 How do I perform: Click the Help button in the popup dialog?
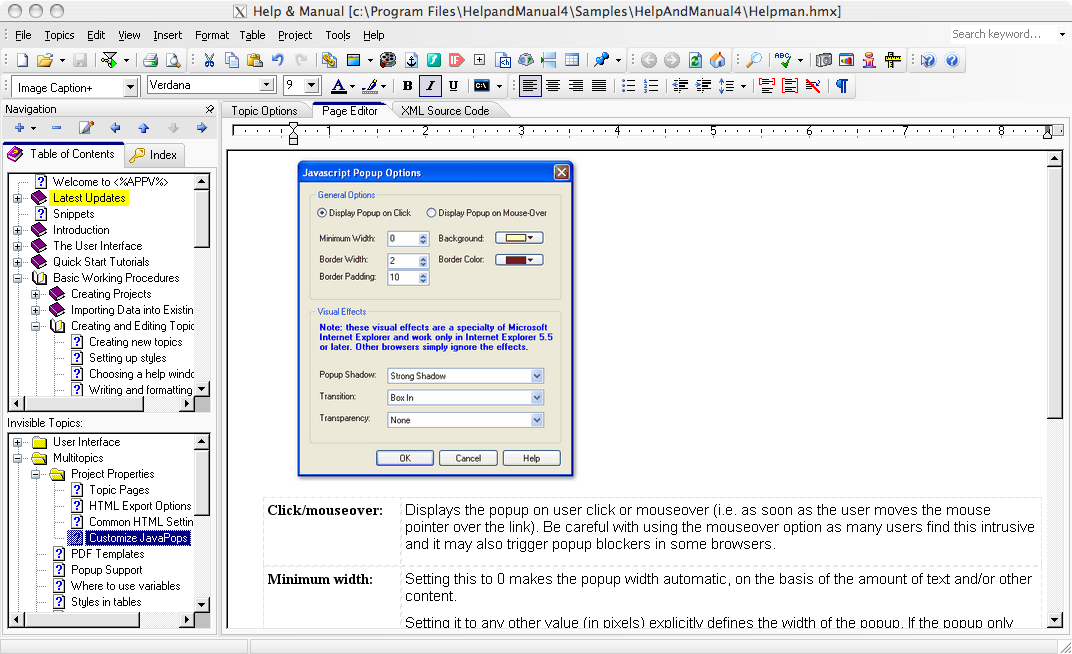tap(531, 457)
